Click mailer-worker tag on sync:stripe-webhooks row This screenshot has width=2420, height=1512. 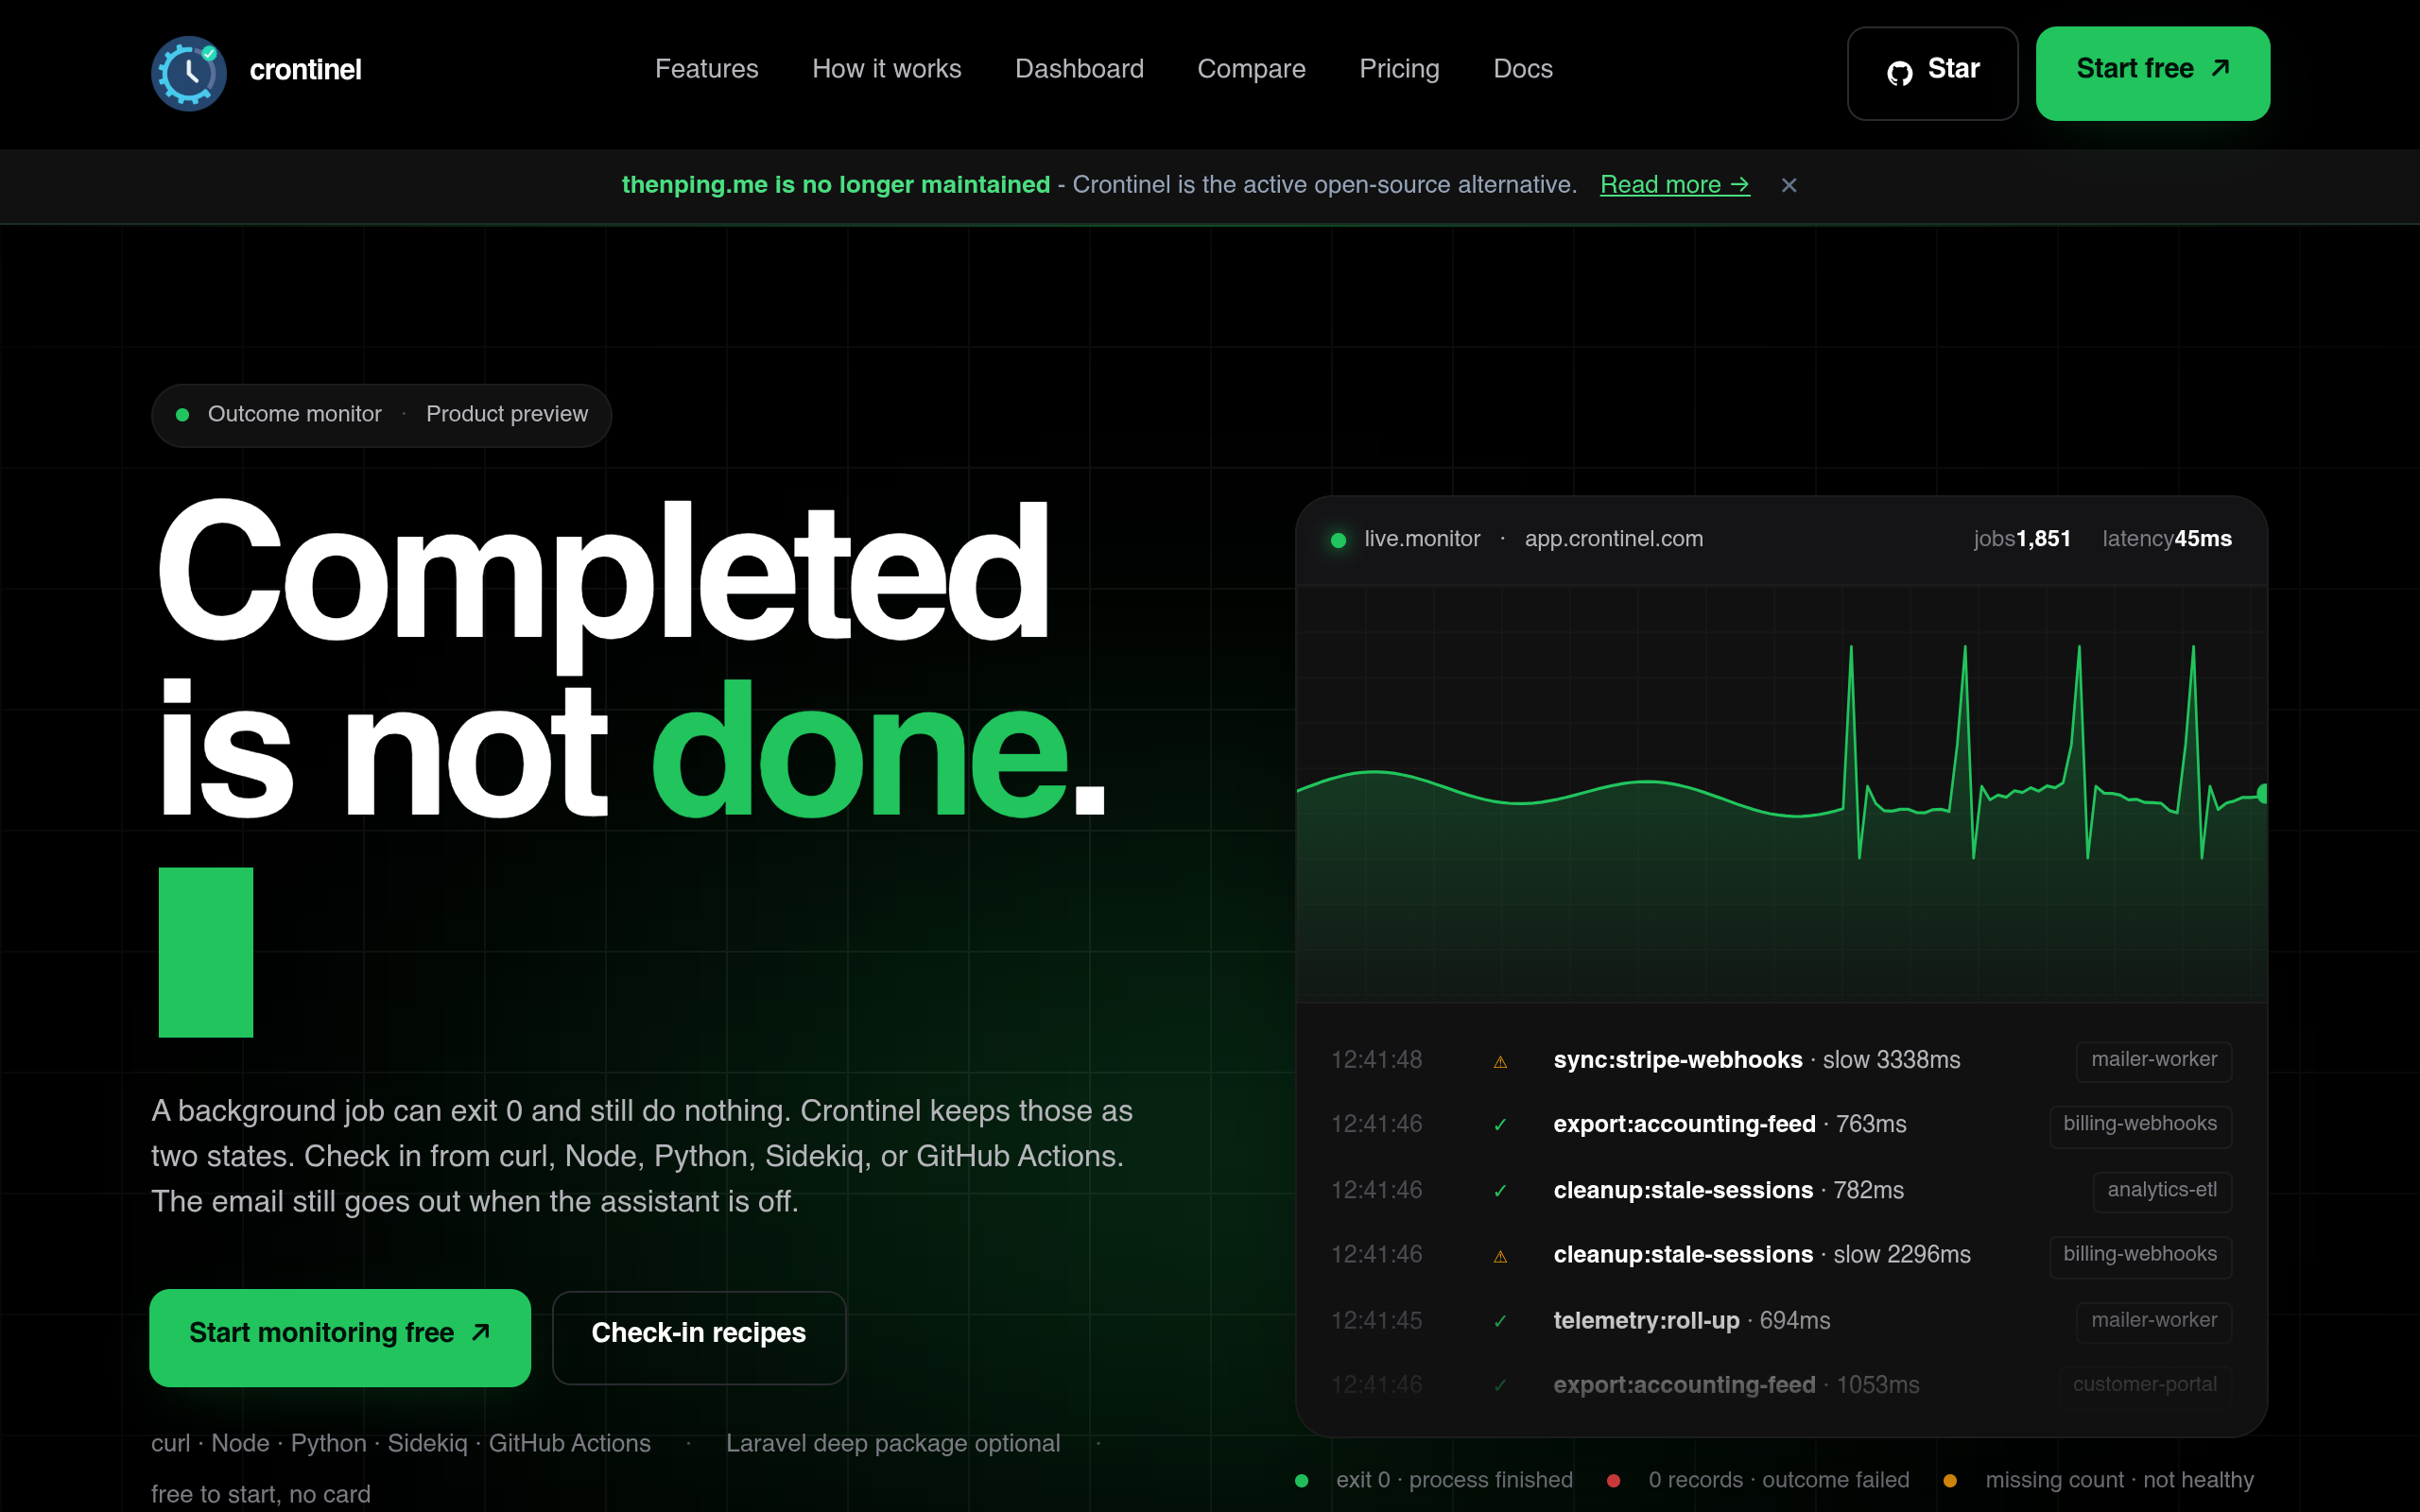[x=2154, y=1060]
